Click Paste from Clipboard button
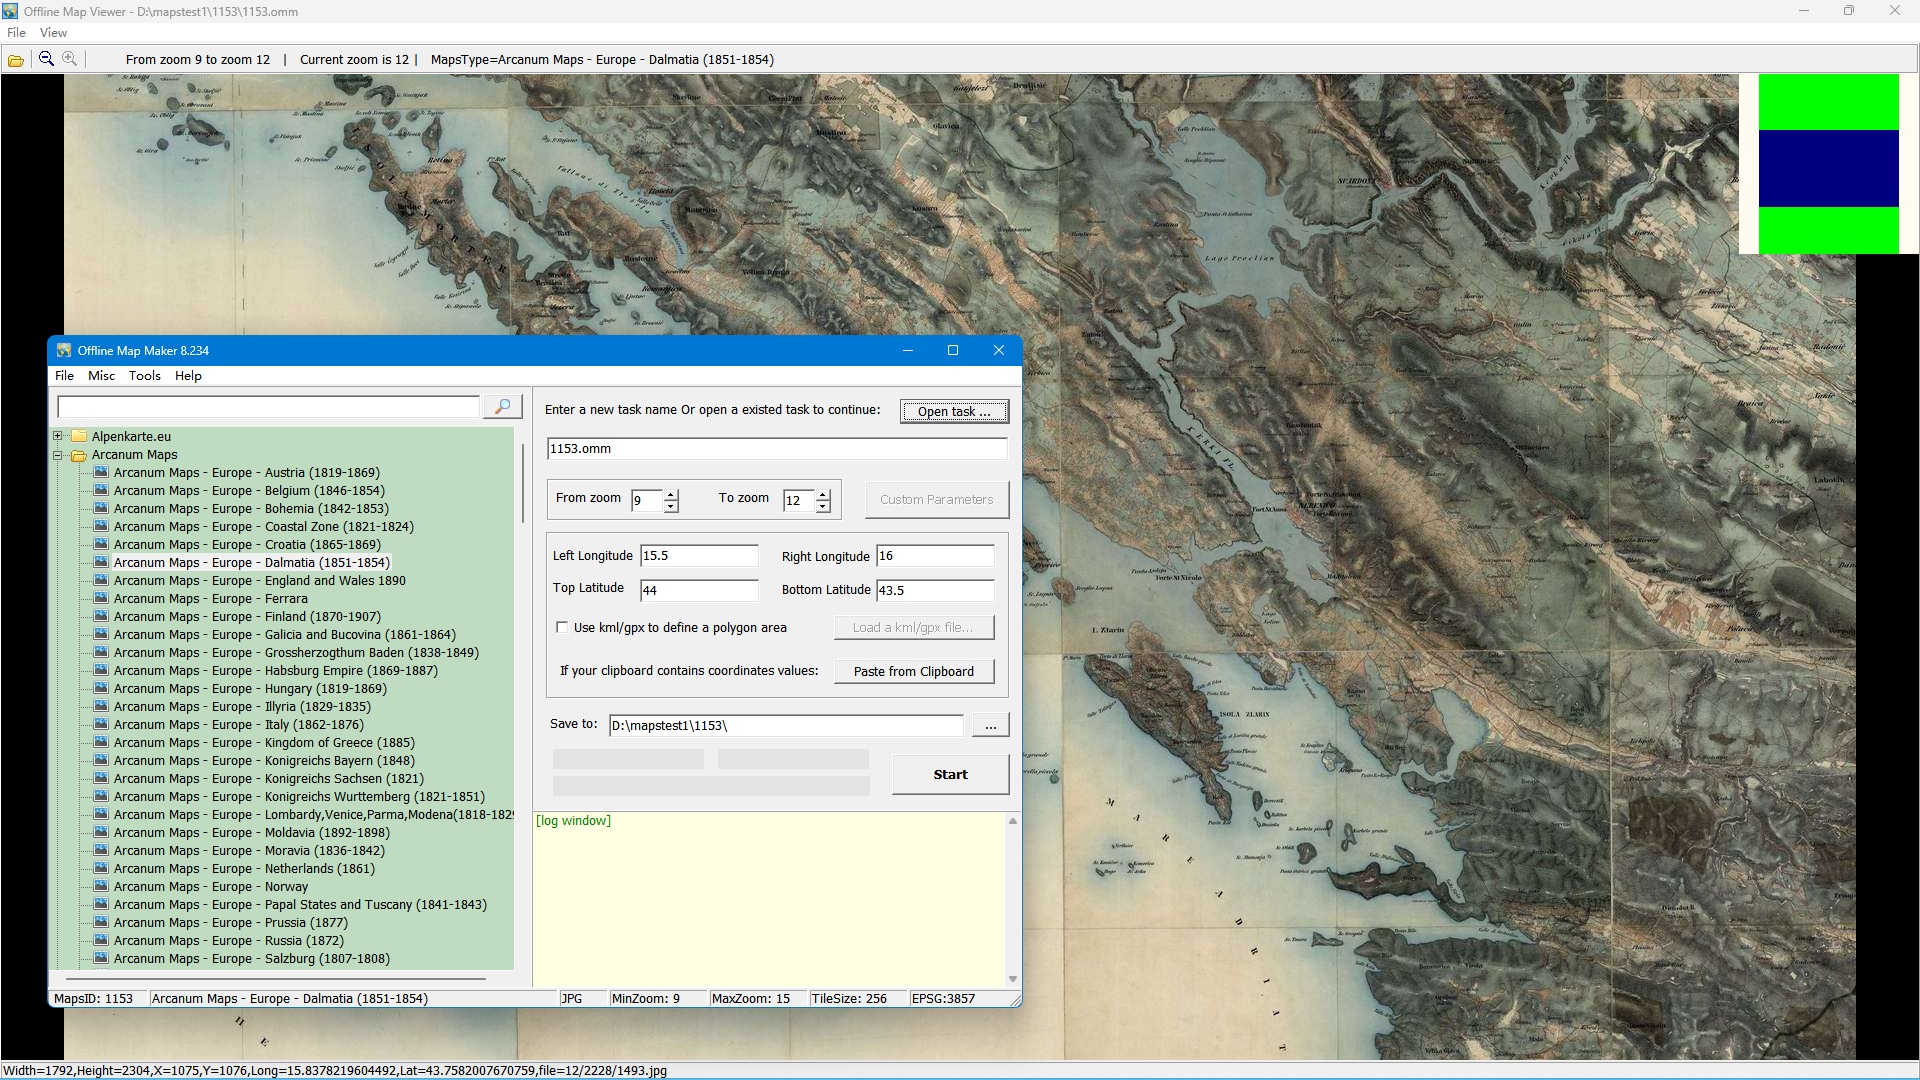The width and height of the screenshot is (1920, 1080). [914, 671]
